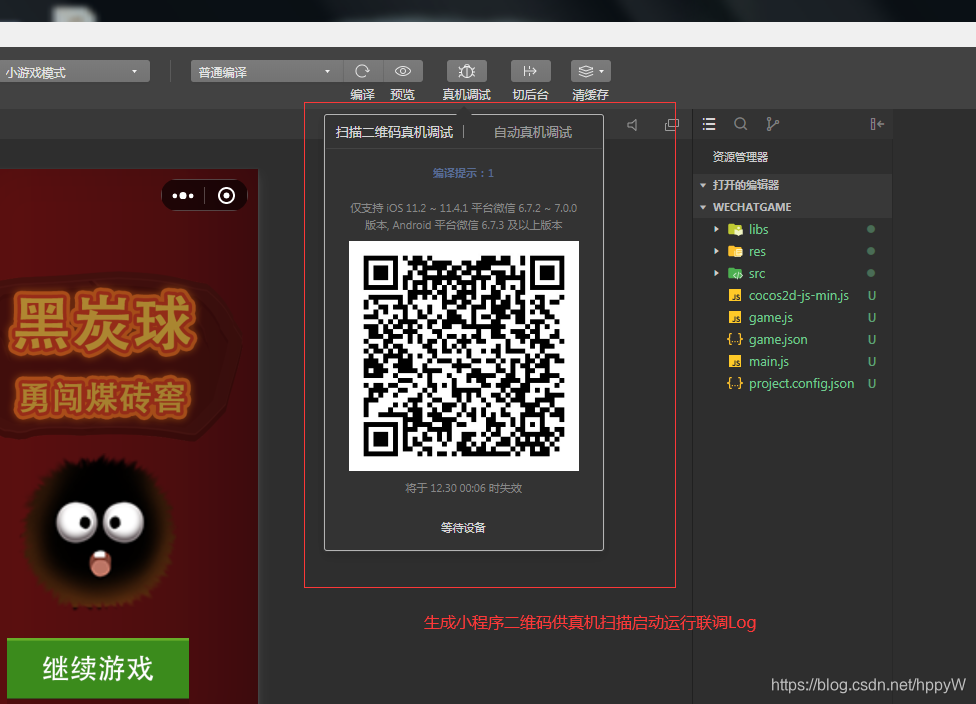
Task: Click the 编译提示：1 link
Action: point(463,173)
